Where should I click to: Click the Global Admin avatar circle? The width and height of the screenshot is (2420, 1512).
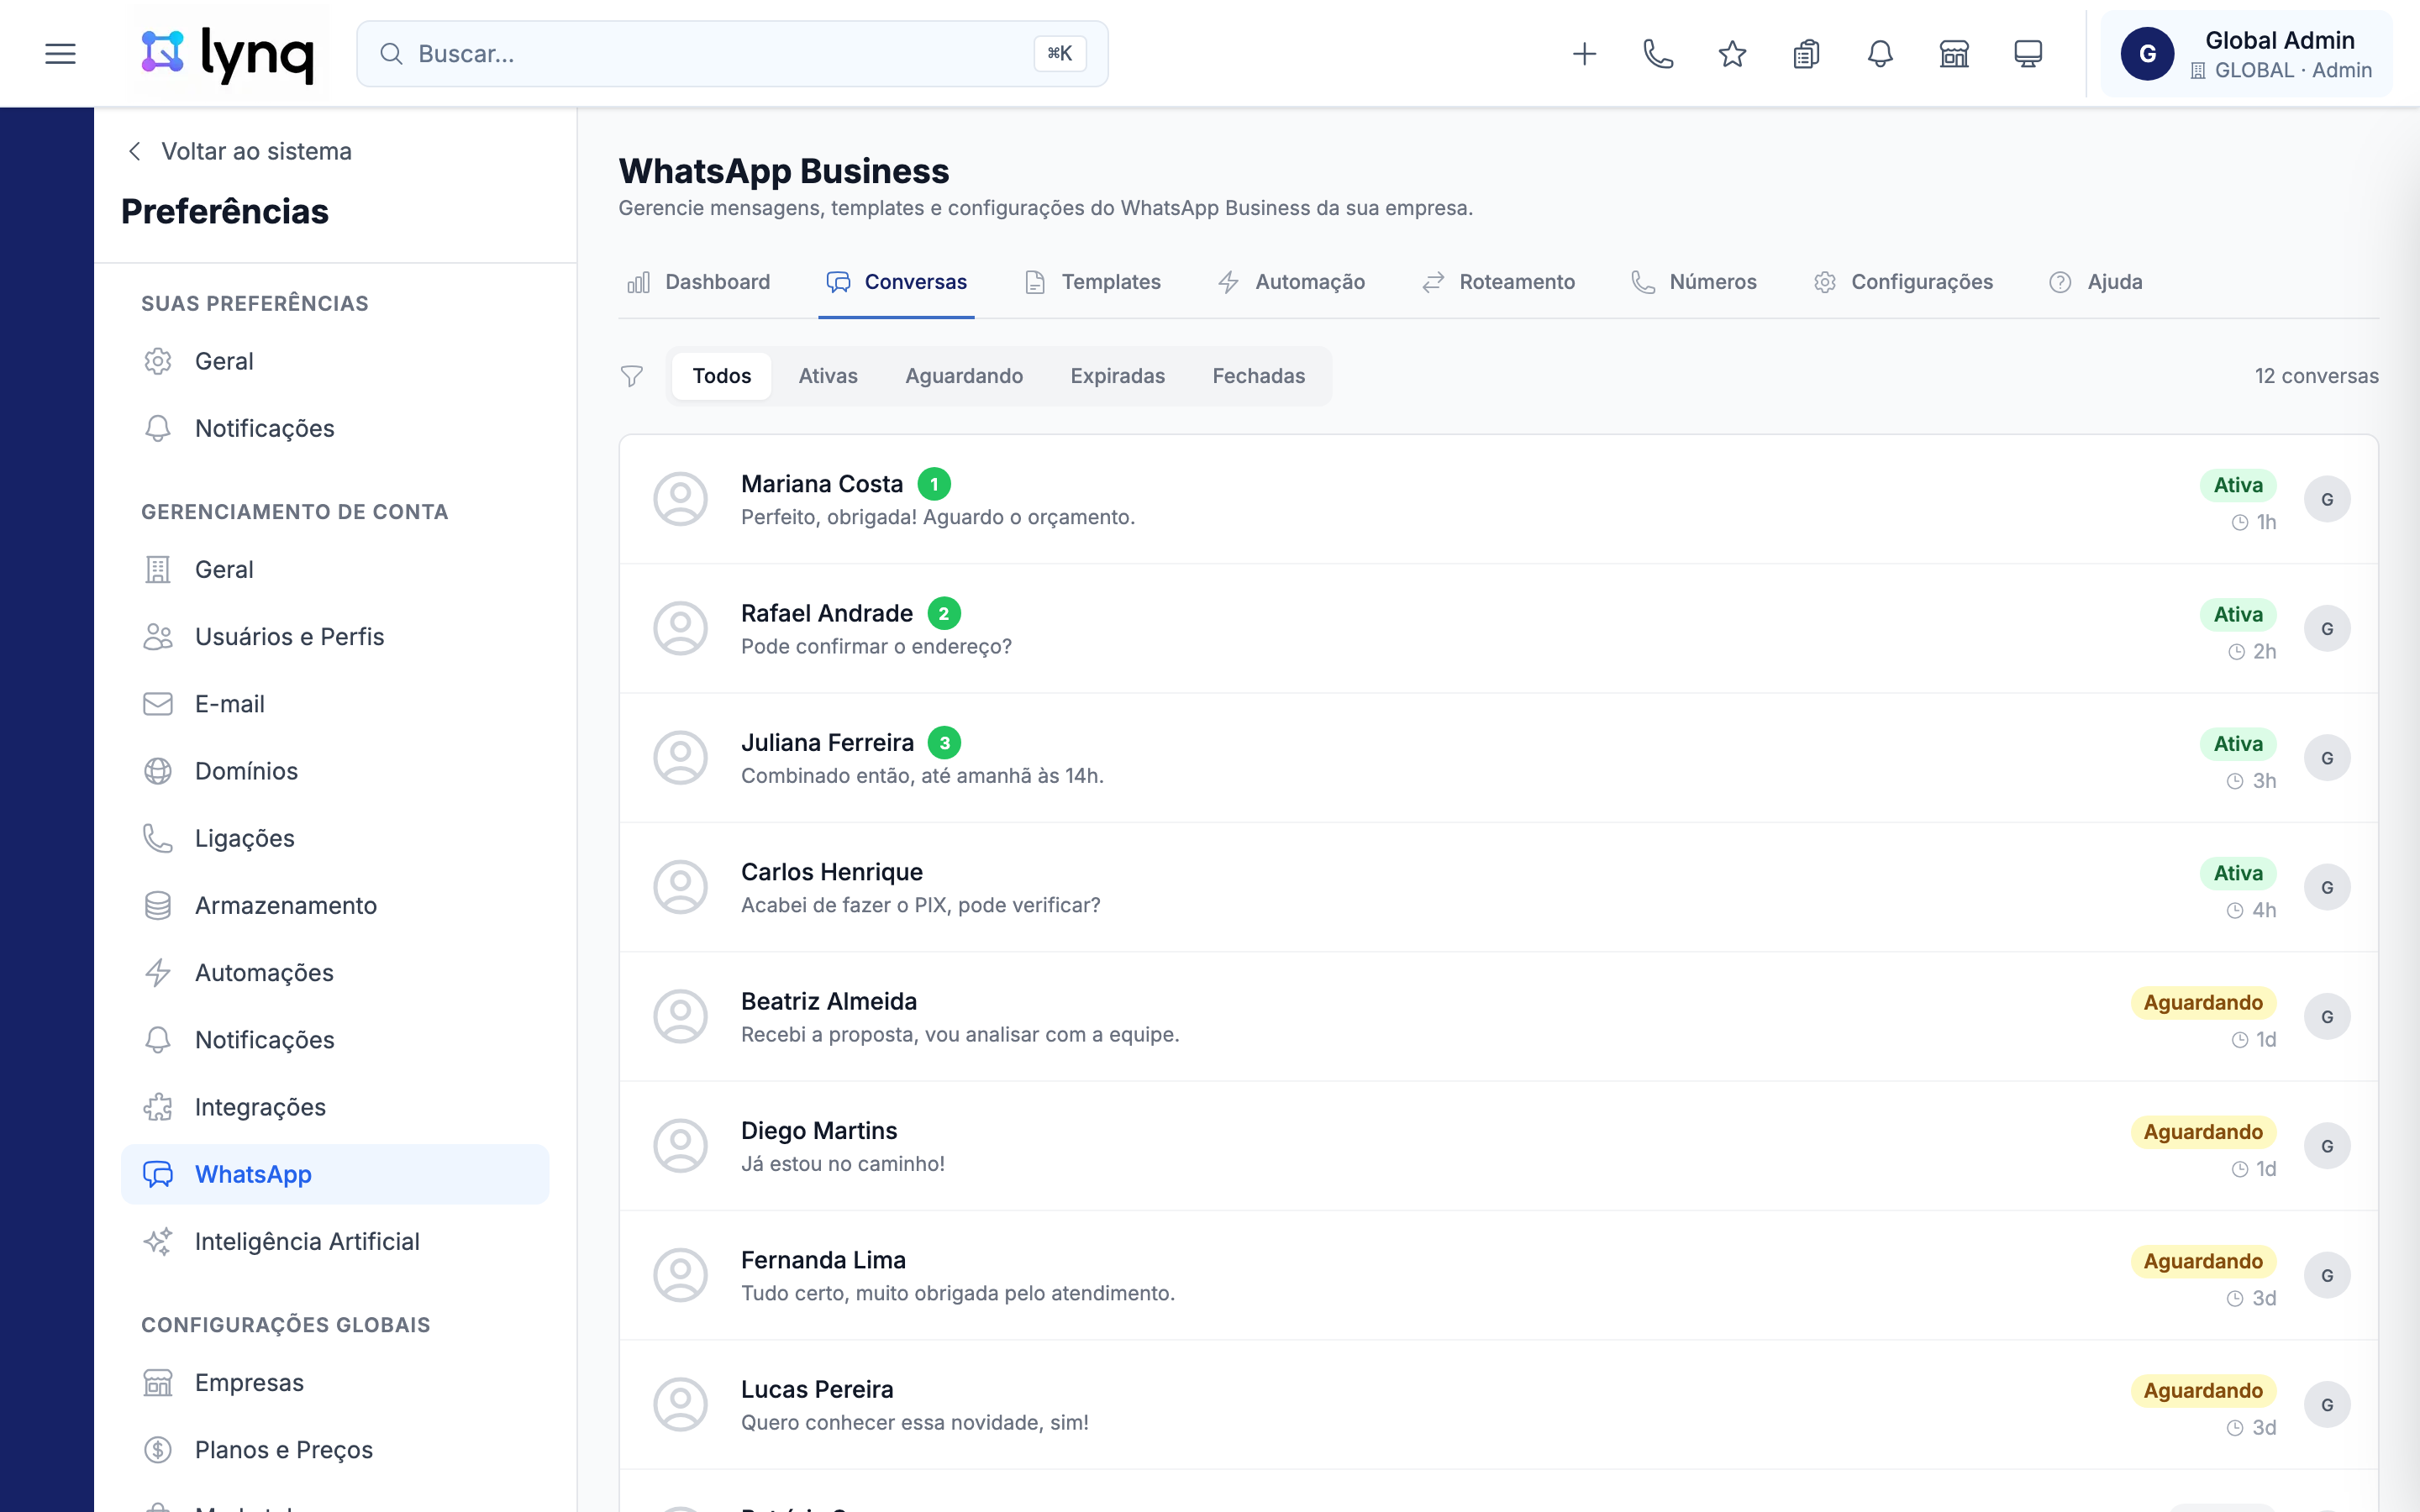pos(2147,54)
